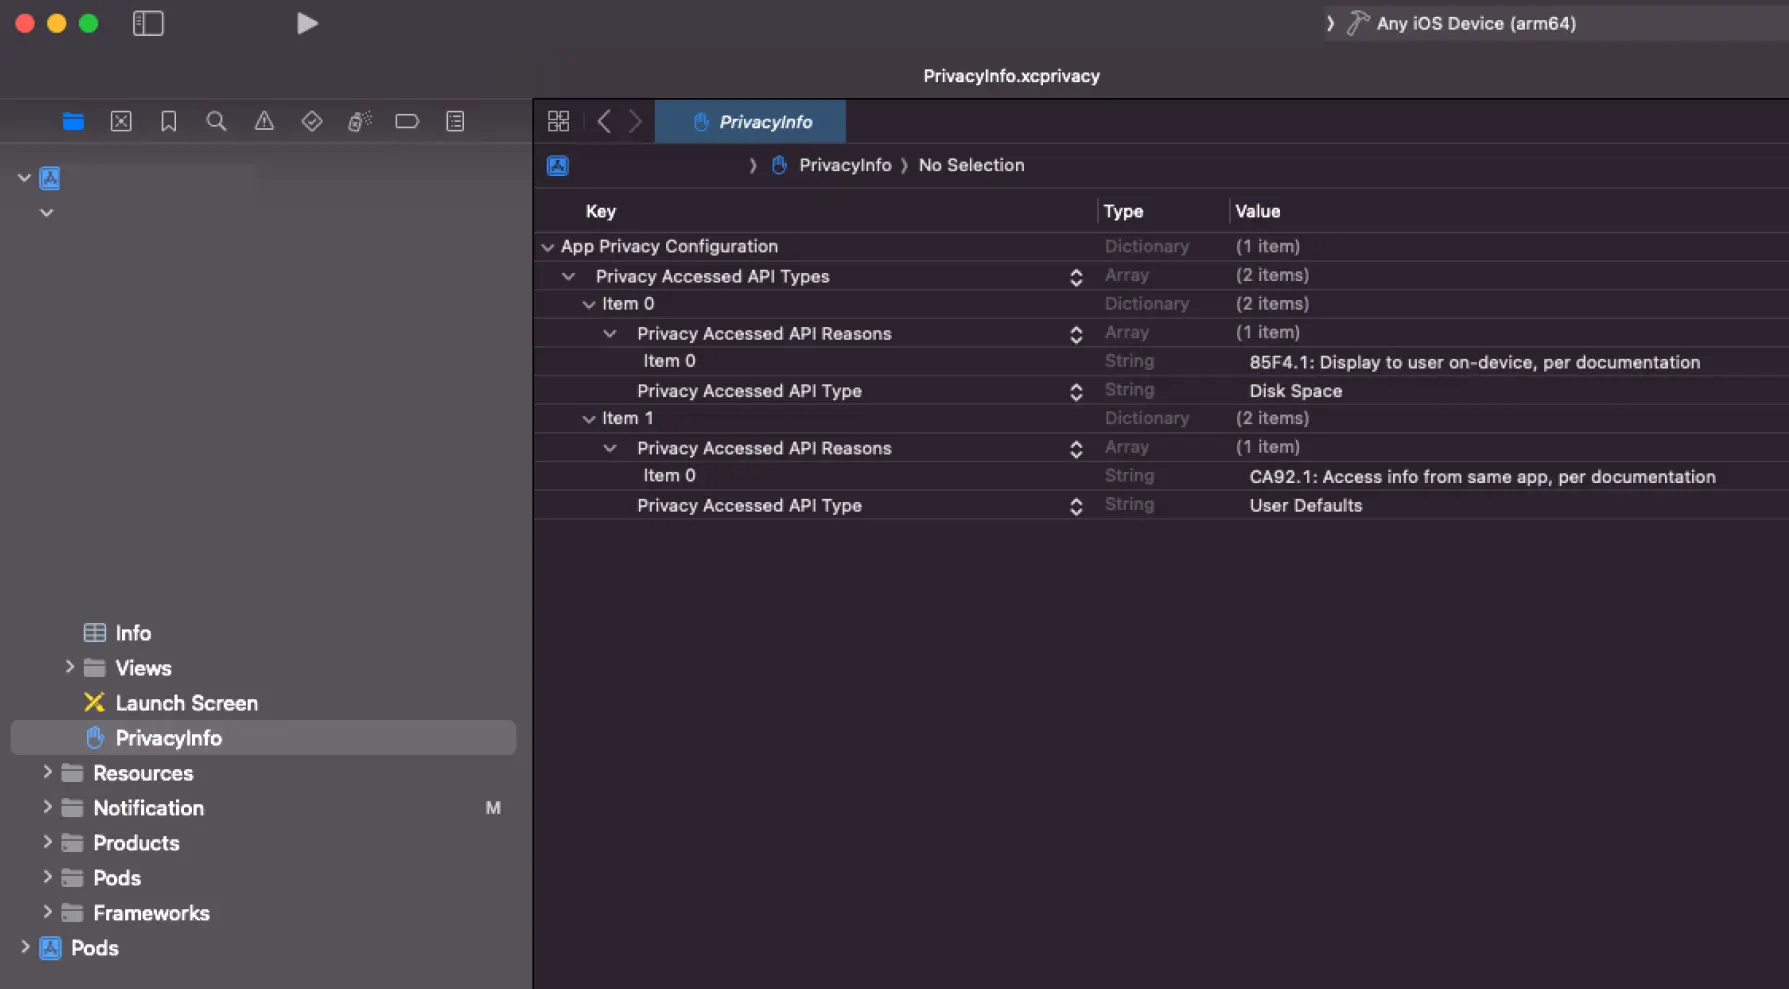Select Launch Screen in the file navigator
1789x989 pixels.
tap(186, 703)
